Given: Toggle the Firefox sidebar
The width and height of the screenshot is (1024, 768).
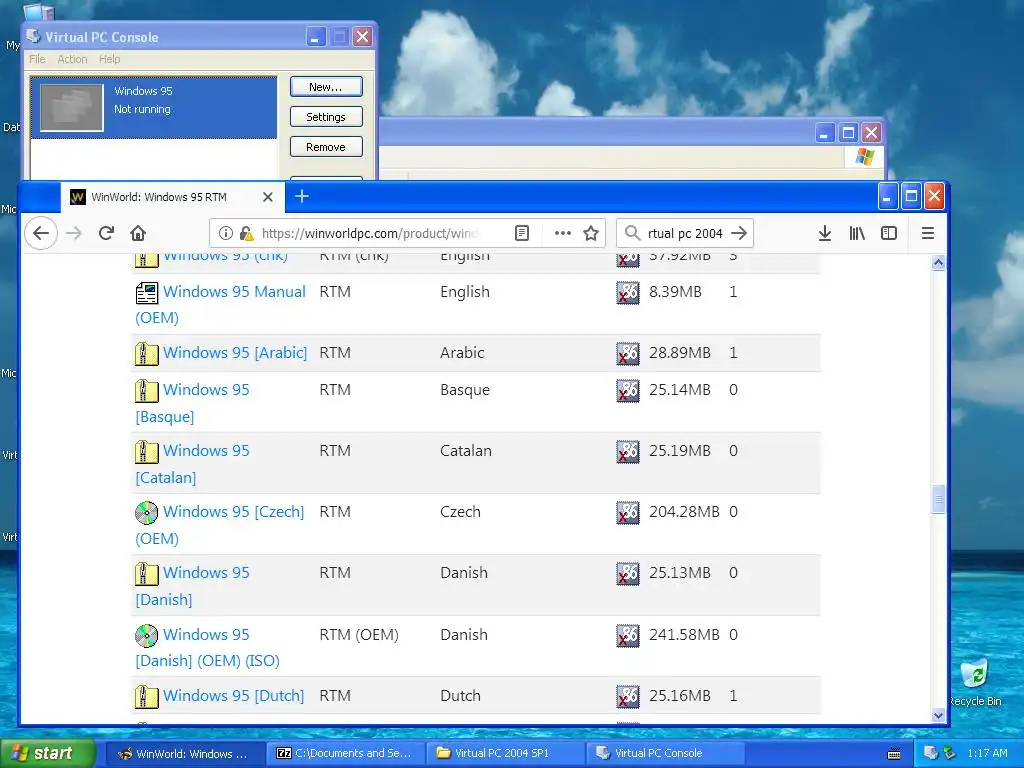Looking at the screenshot, I should pyautogui.click(x=889, y=233).
